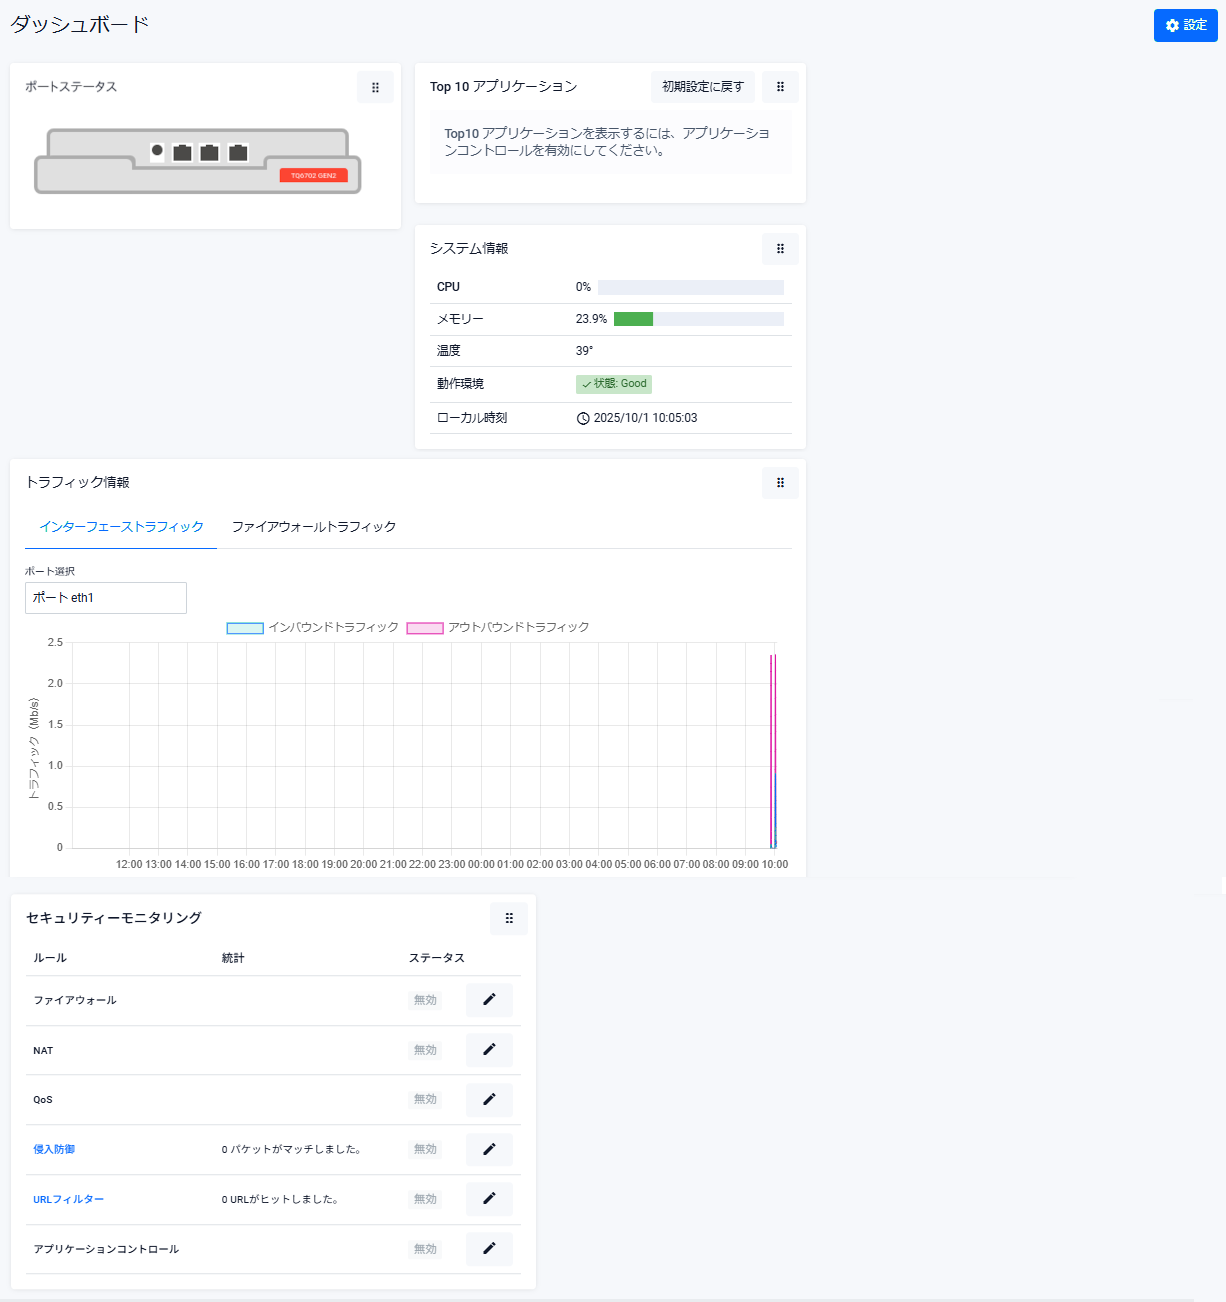Open port status panel drag handle menu
This screenshot has height=1302, width=1226.
coord(375,87)
